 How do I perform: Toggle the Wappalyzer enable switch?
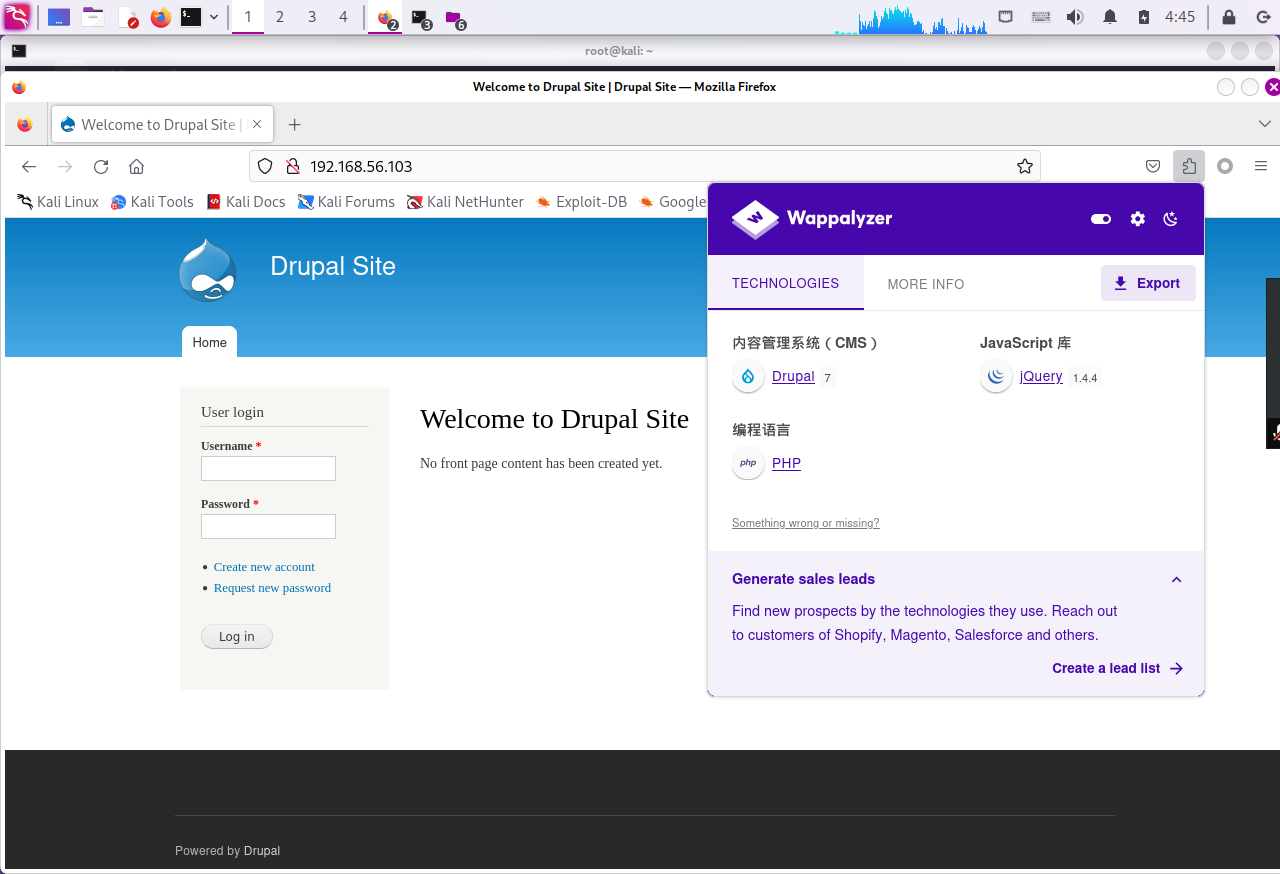tap(1101, 219)
